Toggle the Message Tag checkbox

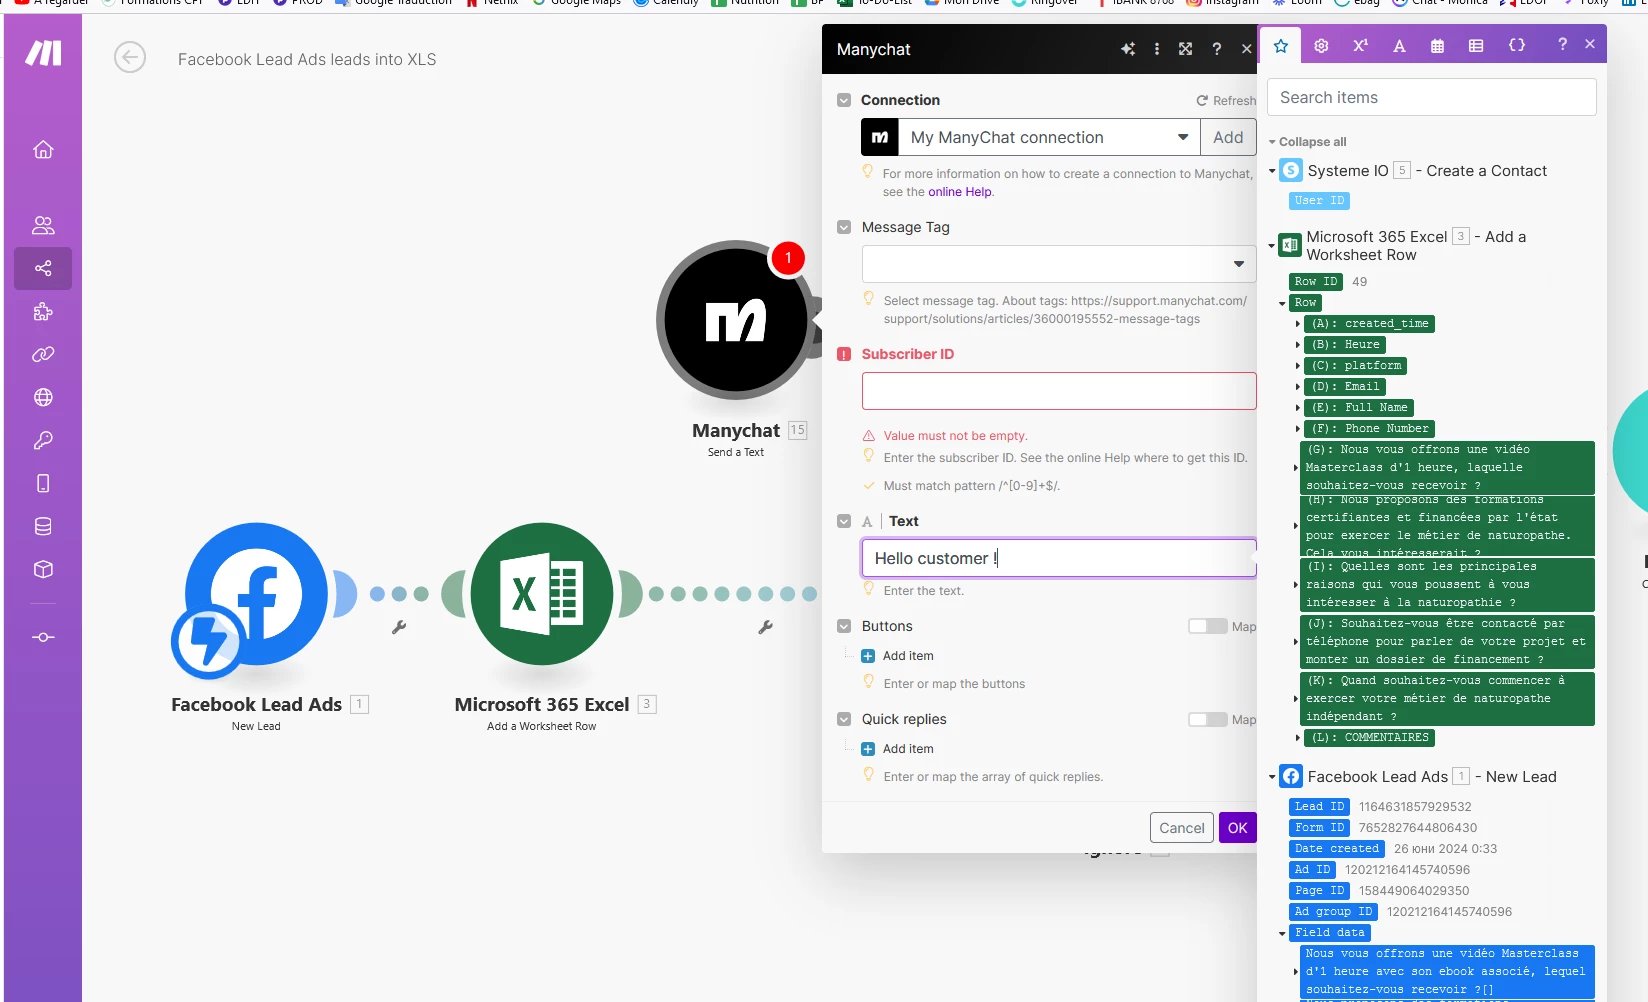click(844, 227)
